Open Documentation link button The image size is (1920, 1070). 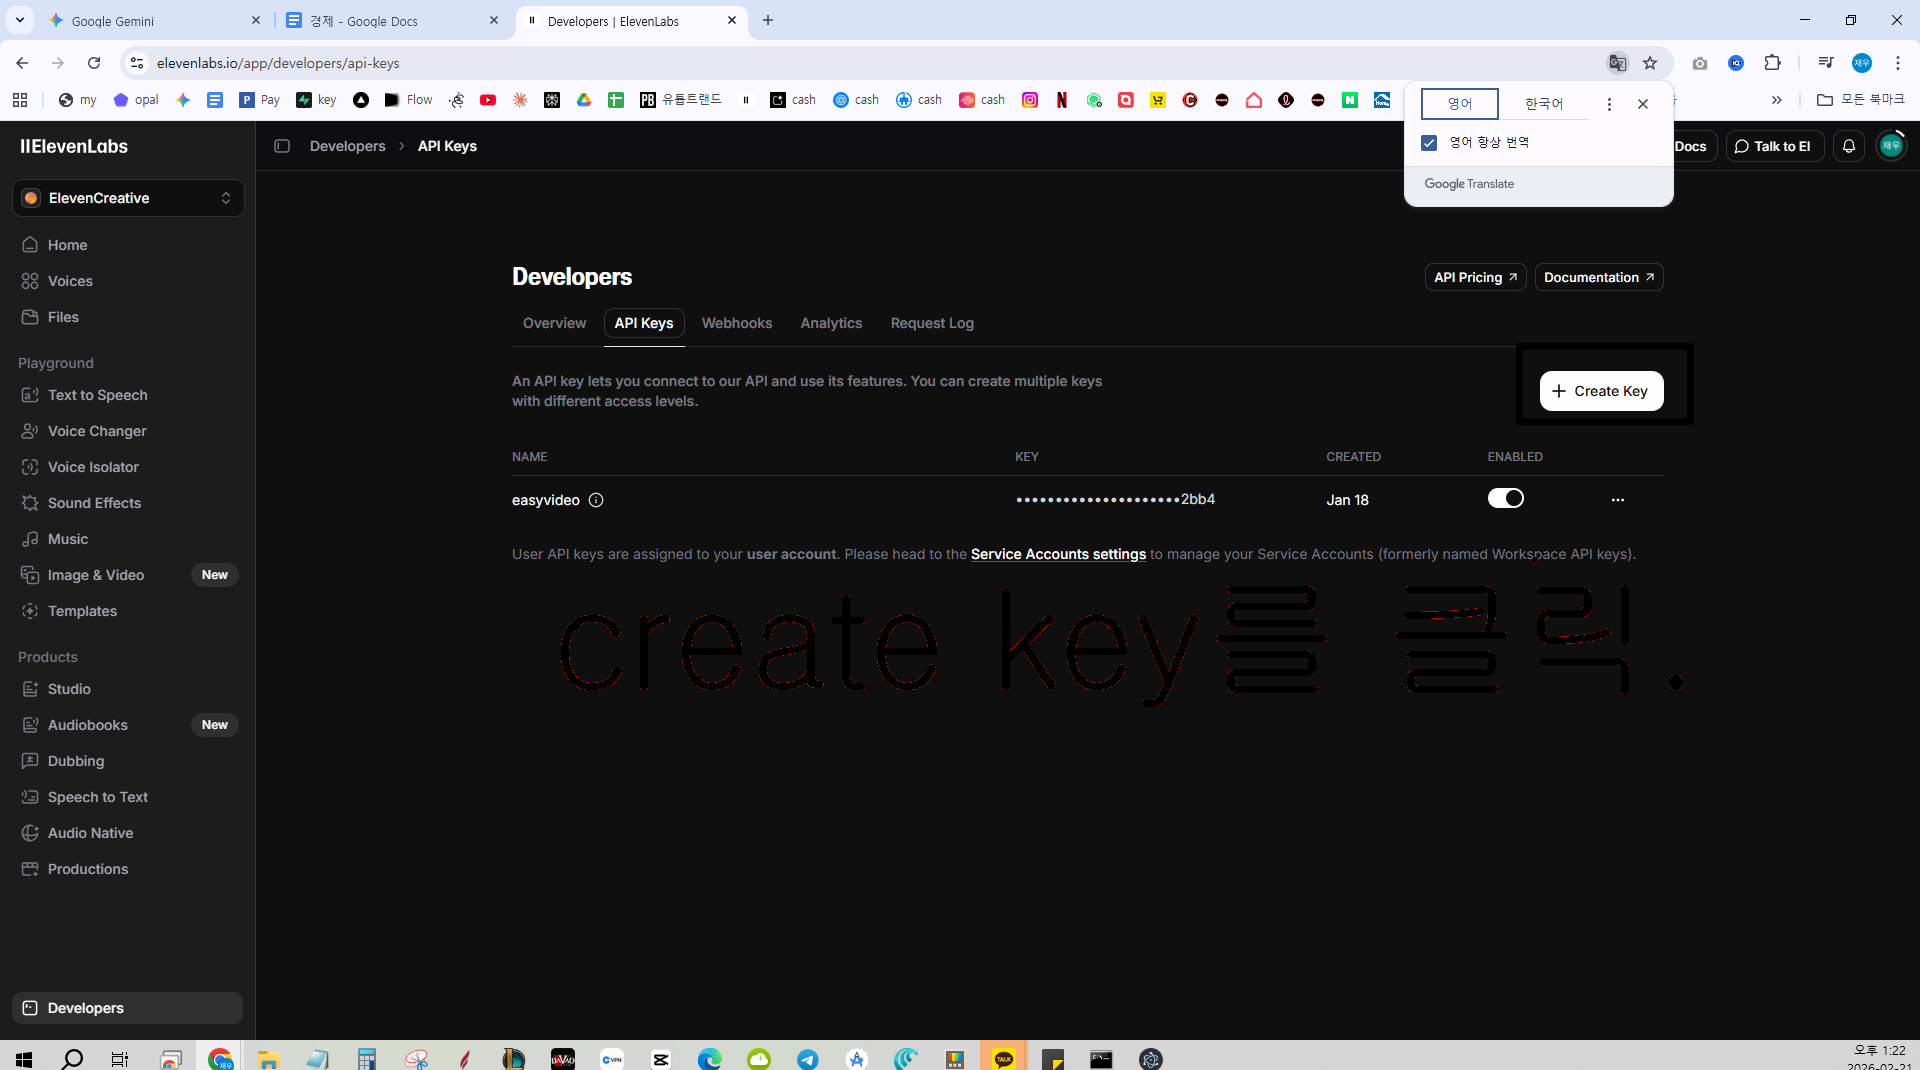(x=1599, y=277)
